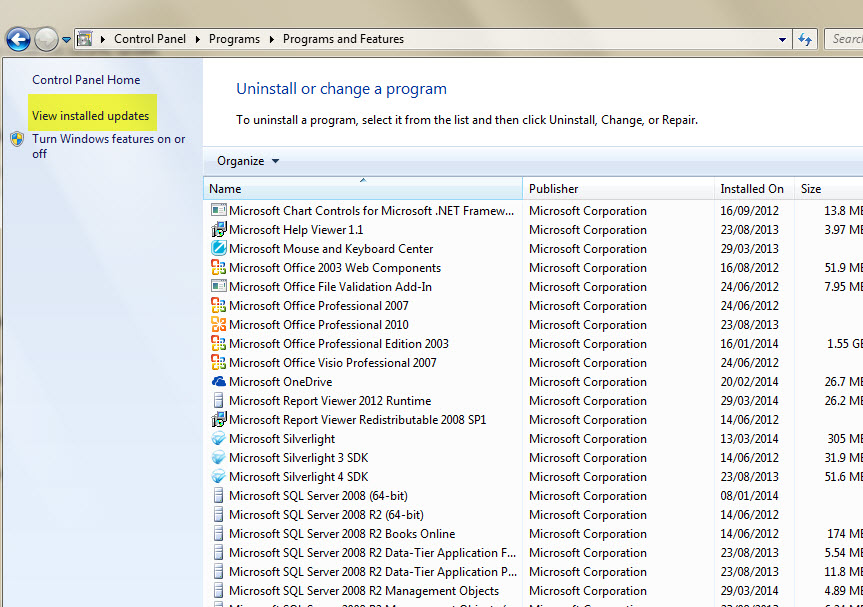Select the Microsoft Visio Professional 2007 icon
This screenshot has width=863, height=607.
pyautogui.click(x=218, y=362)
